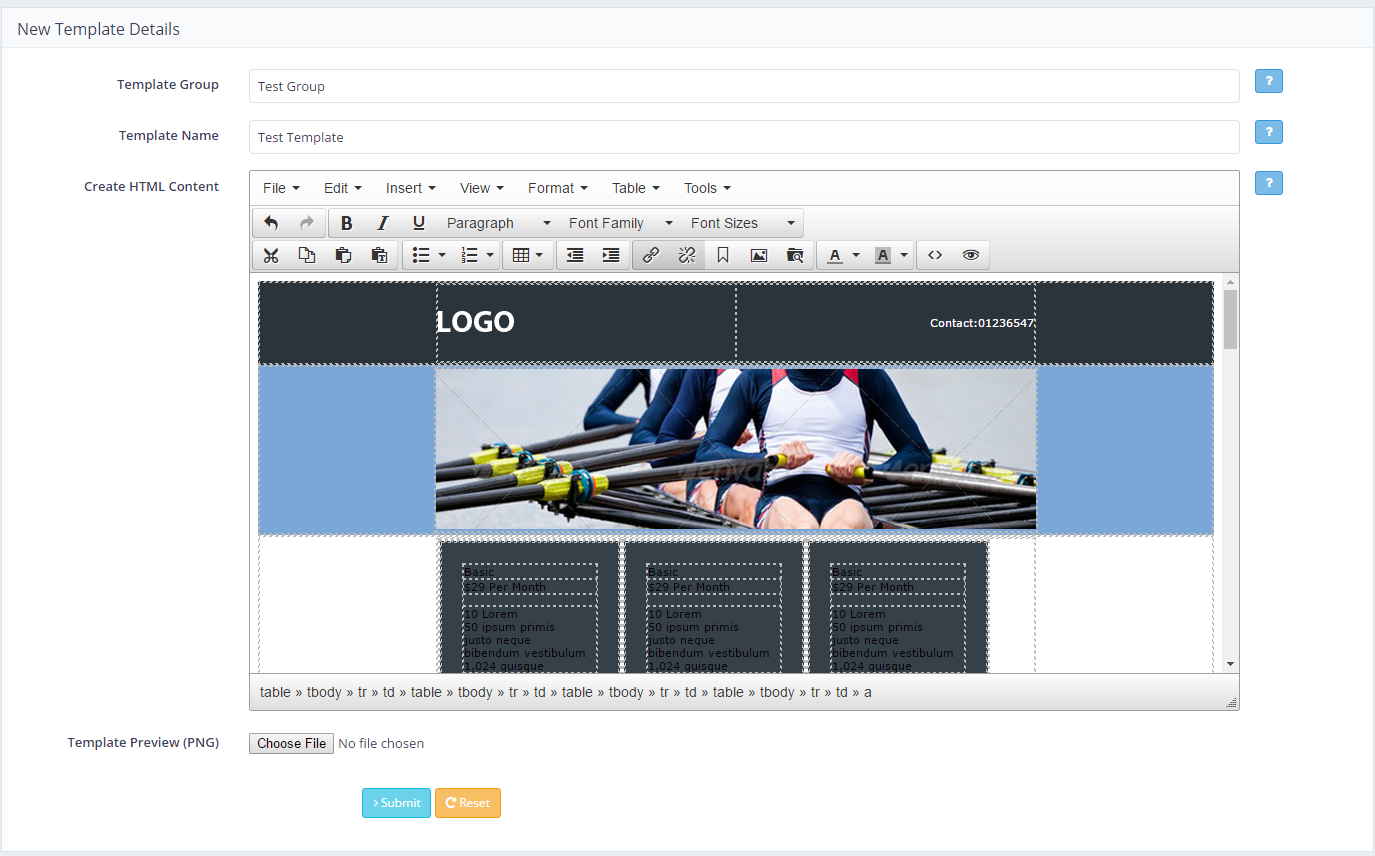
Task: Click the Choose File button
Action: [291, 743]
